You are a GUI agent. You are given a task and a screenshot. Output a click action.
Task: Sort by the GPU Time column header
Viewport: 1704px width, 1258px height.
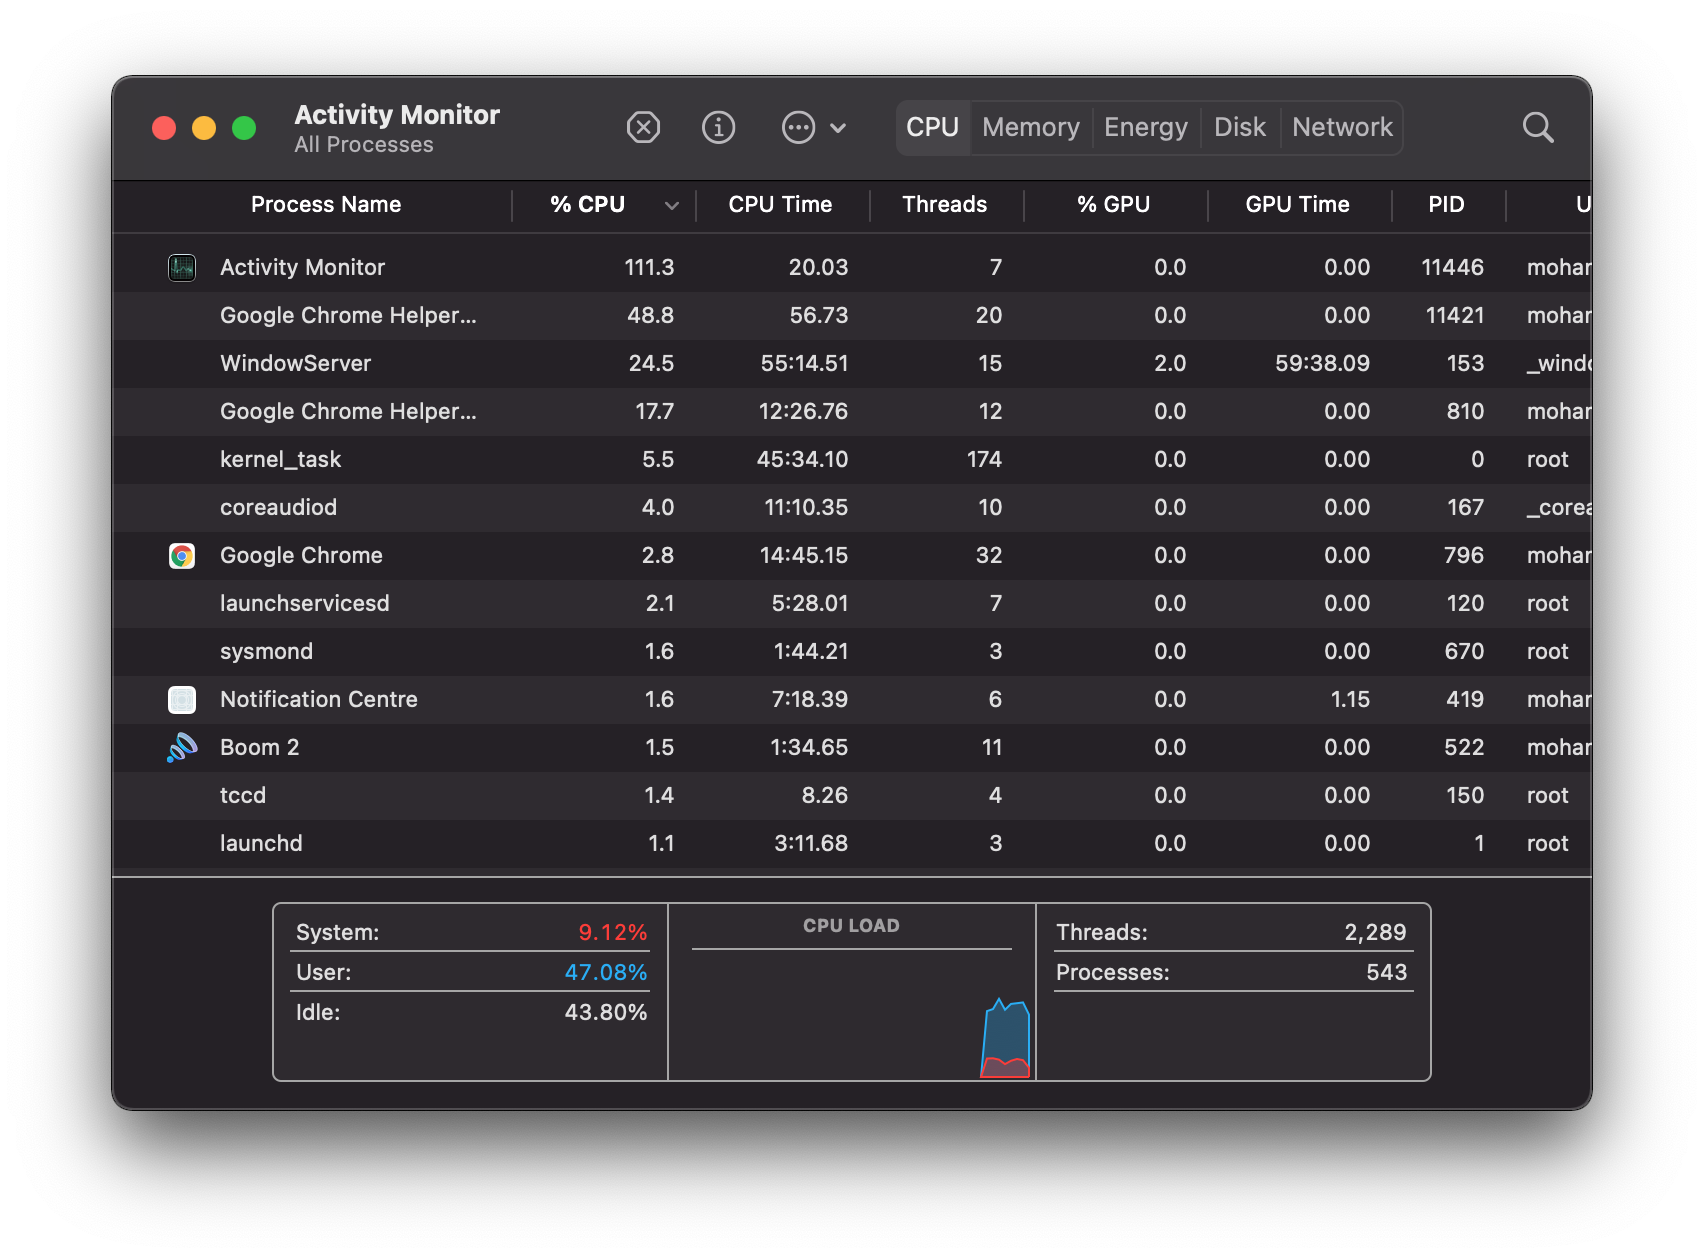[1298, 205]
